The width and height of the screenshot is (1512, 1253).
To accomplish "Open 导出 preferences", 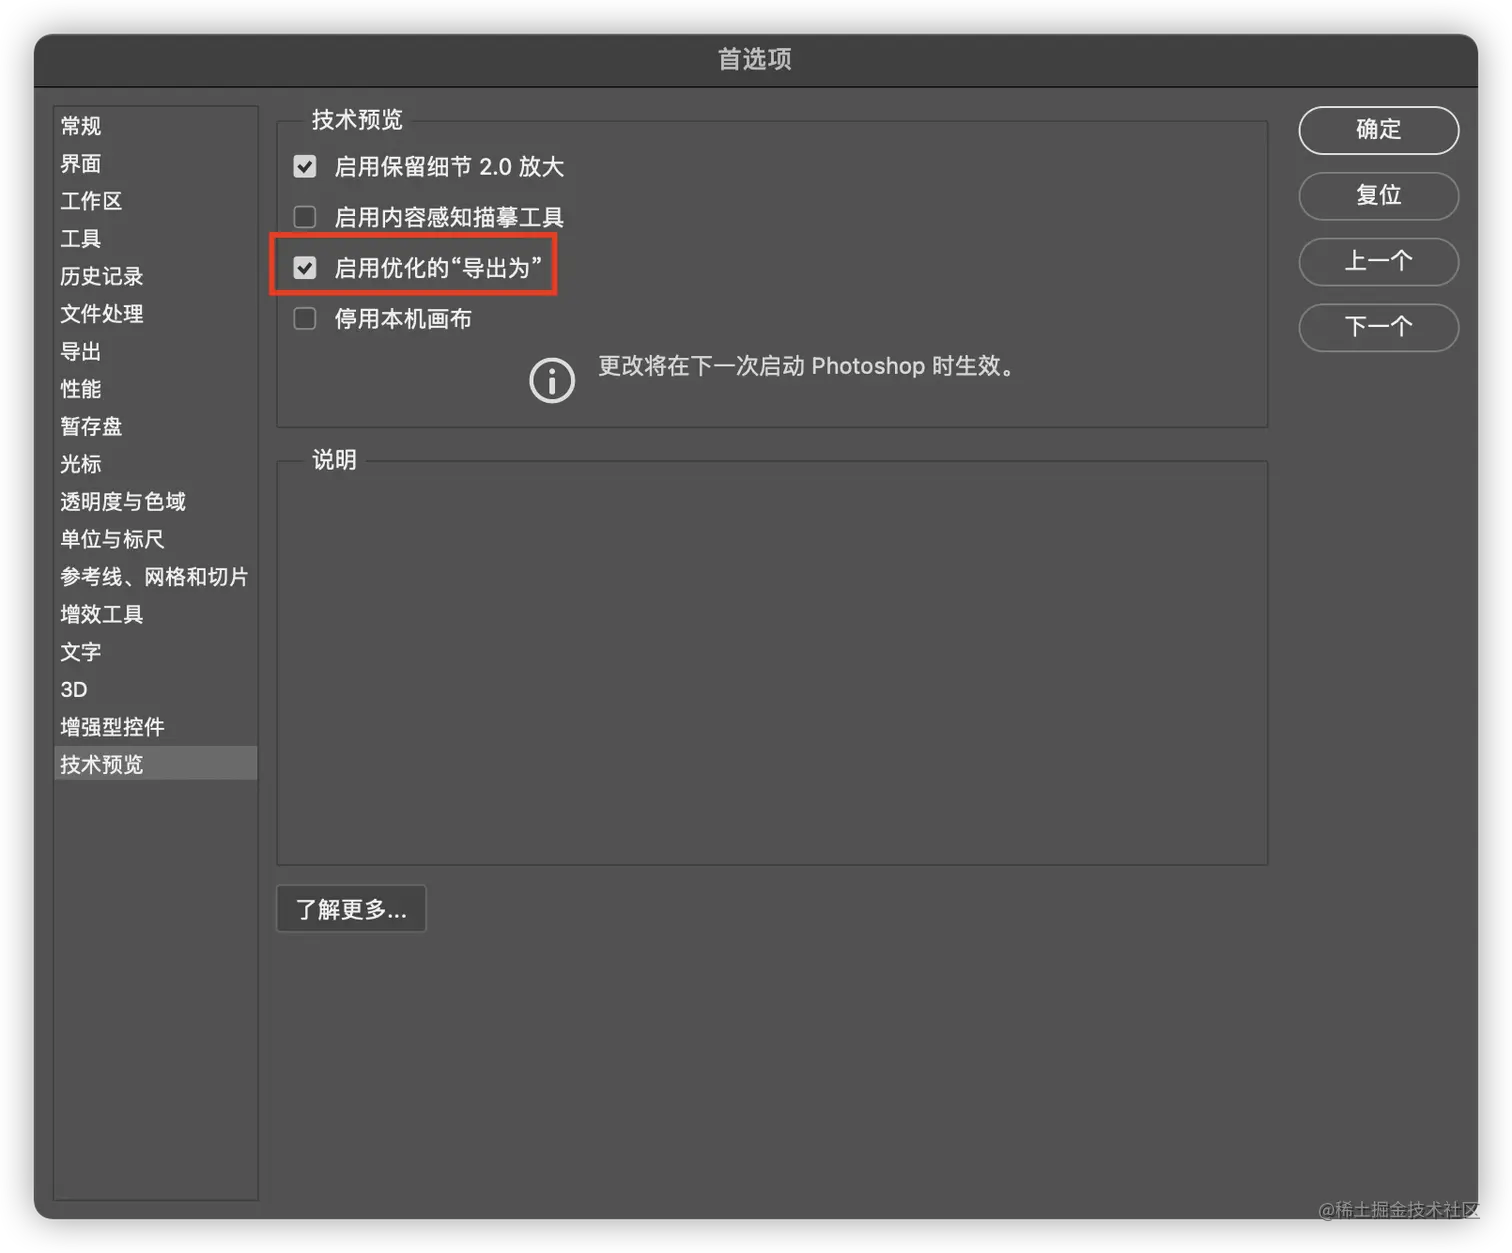I will pyautogui.click(x=156, y=352).
